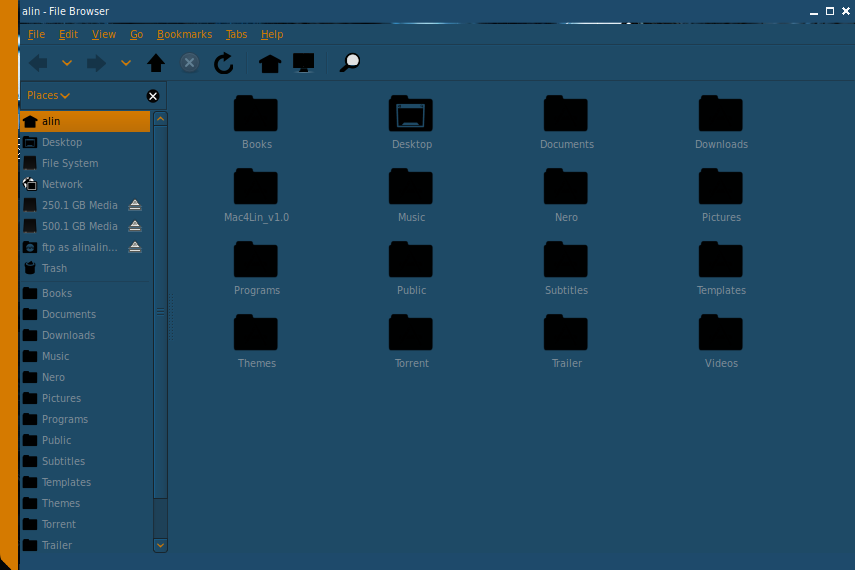Click sidebar scrollbar down arrow
The height and width of the screenshot is (570, 855).
pyautogui.click(x=160, y=545)
